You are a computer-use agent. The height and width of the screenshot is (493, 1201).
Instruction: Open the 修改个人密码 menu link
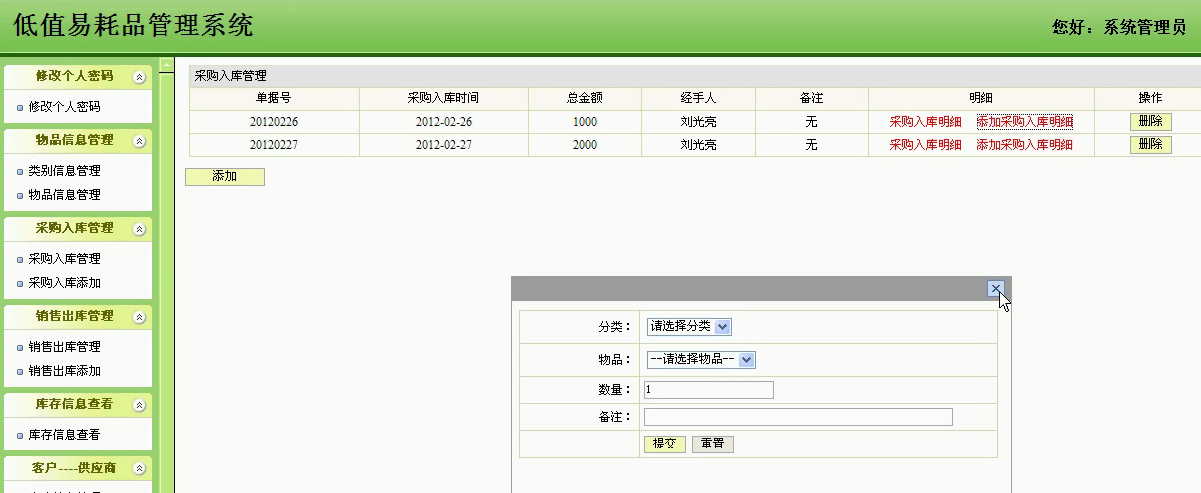[64, 106]
